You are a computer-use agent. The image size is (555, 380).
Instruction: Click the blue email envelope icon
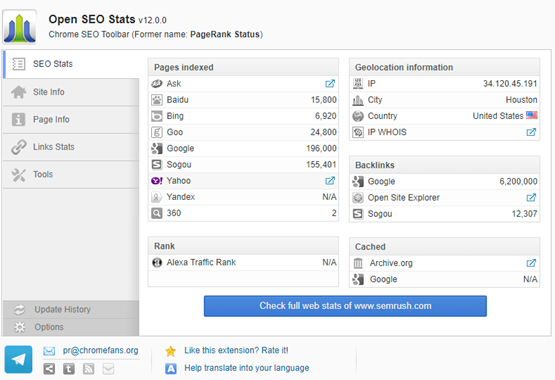coord(49,351)
